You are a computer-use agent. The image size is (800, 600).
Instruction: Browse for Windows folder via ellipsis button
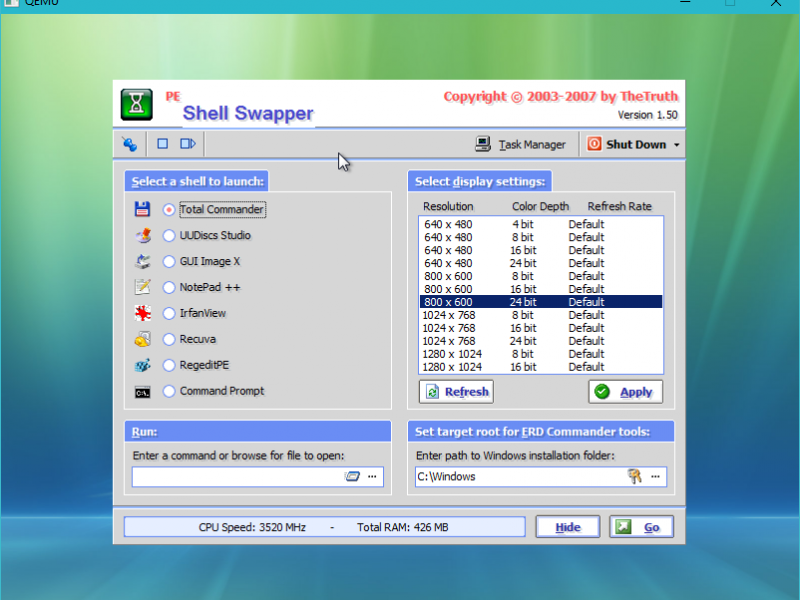[x=656, y=477]
